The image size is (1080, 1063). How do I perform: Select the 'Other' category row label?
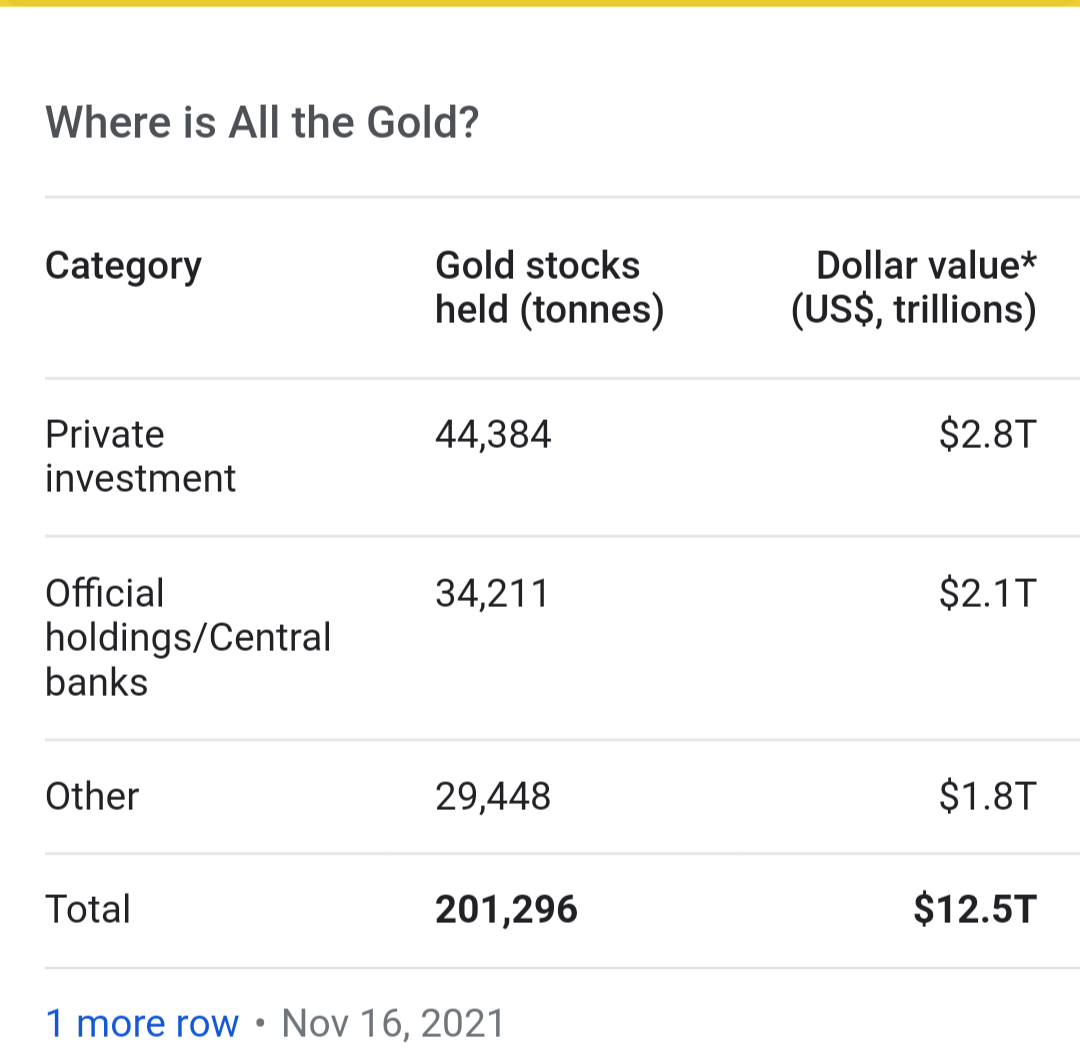point(92,796)
